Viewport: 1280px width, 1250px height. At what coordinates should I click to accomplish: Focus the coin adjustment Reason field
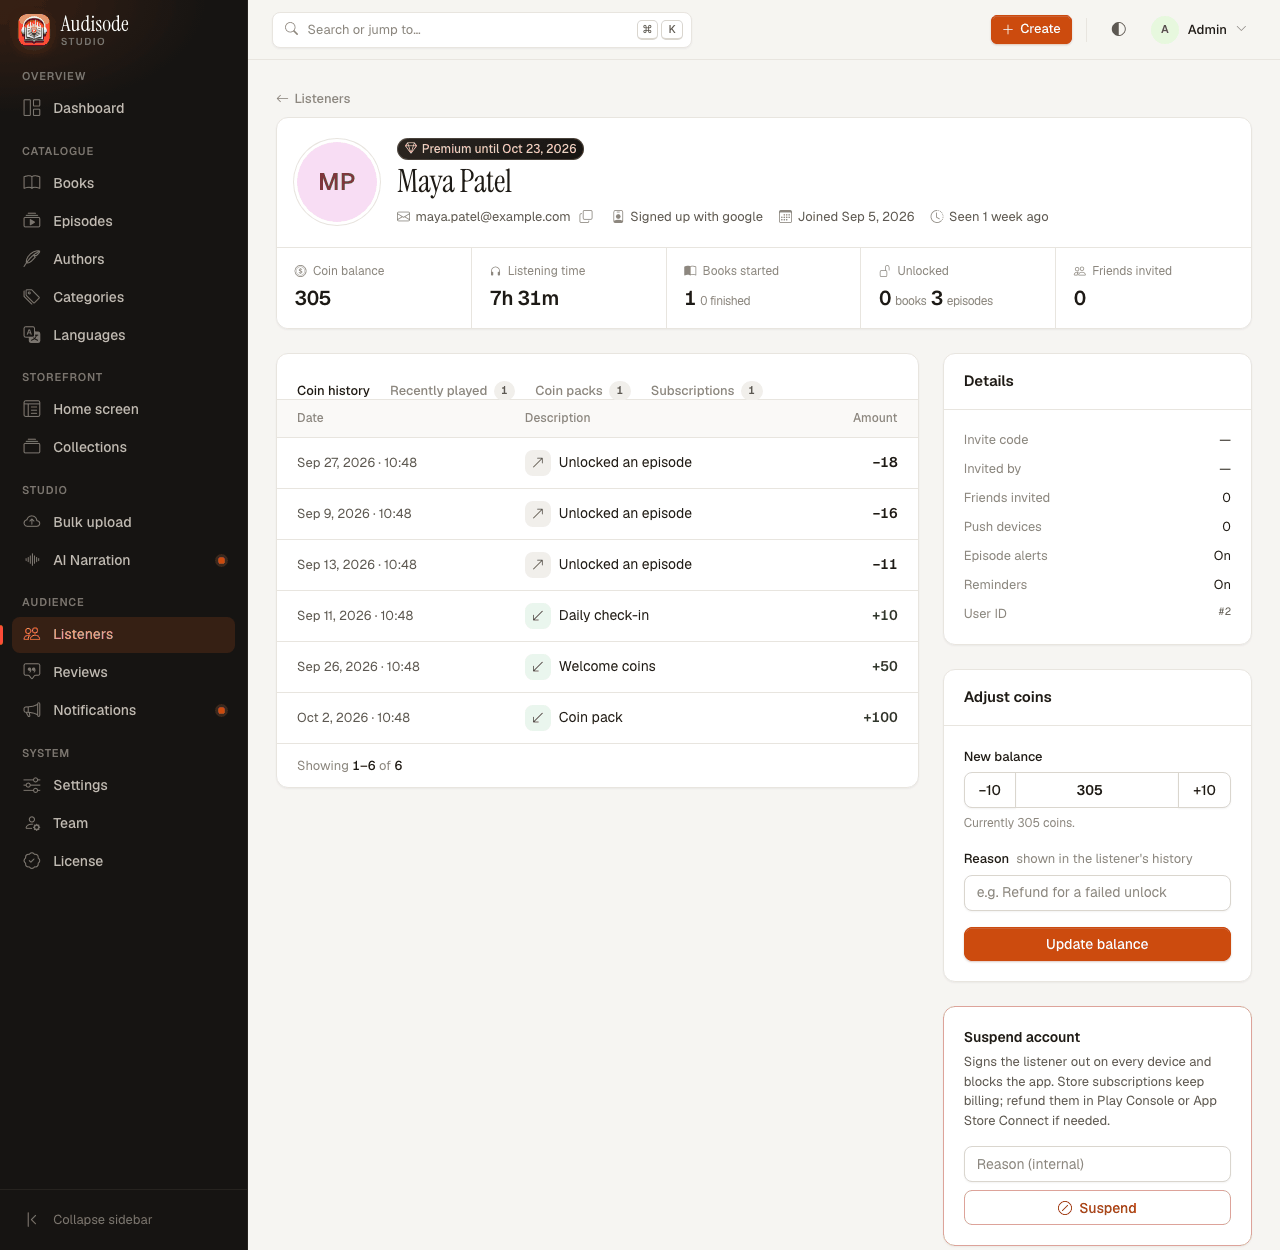coord(1097,893)
